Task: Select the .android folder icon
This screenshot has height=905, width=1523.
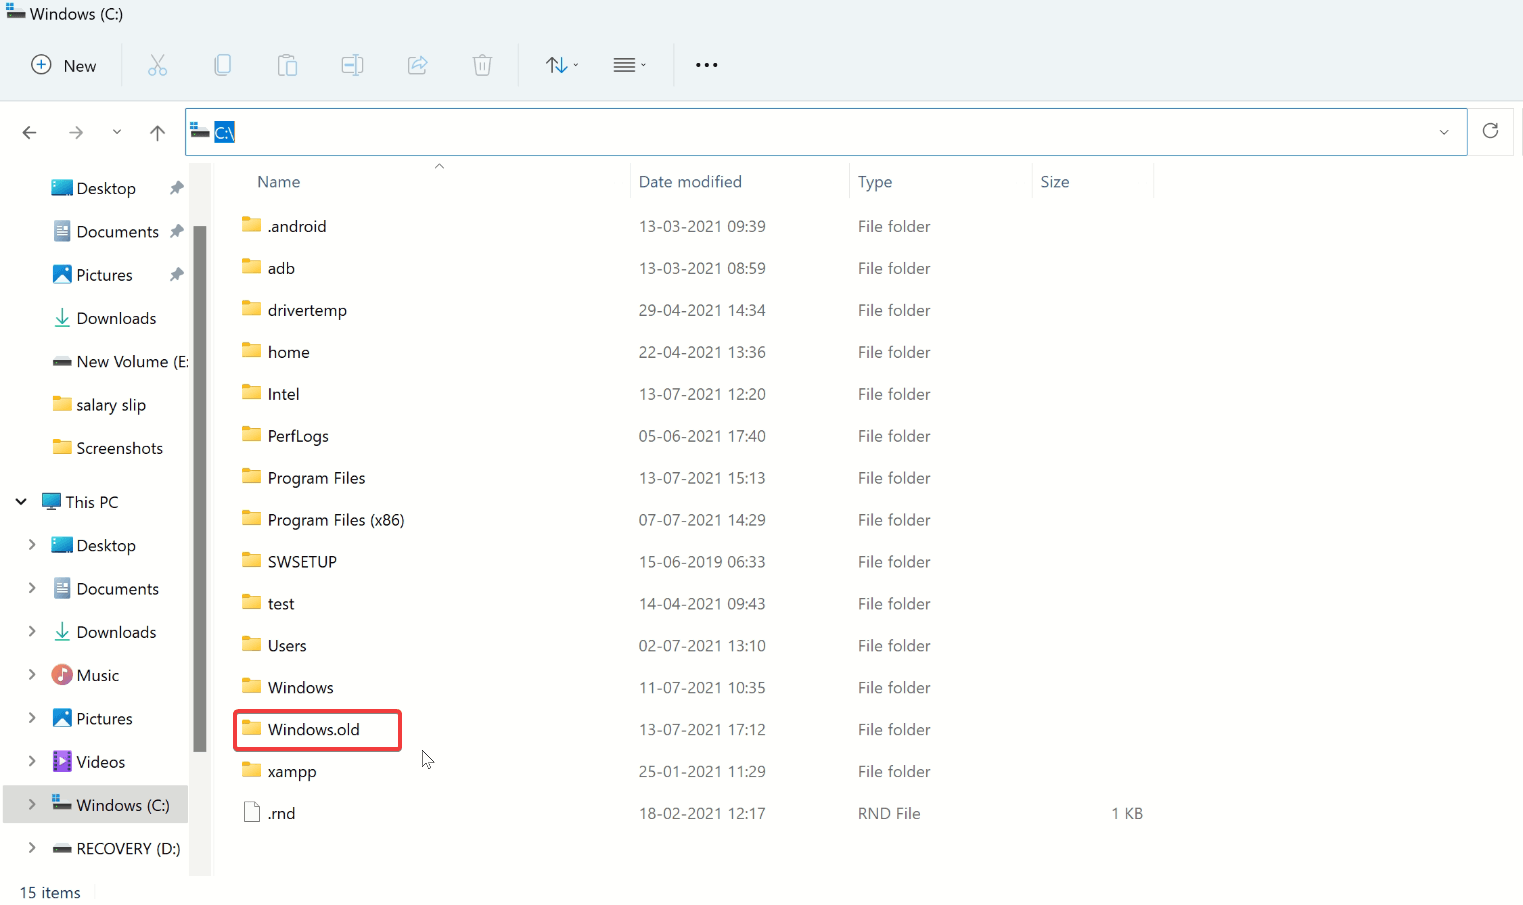Action: click(251, 225)
